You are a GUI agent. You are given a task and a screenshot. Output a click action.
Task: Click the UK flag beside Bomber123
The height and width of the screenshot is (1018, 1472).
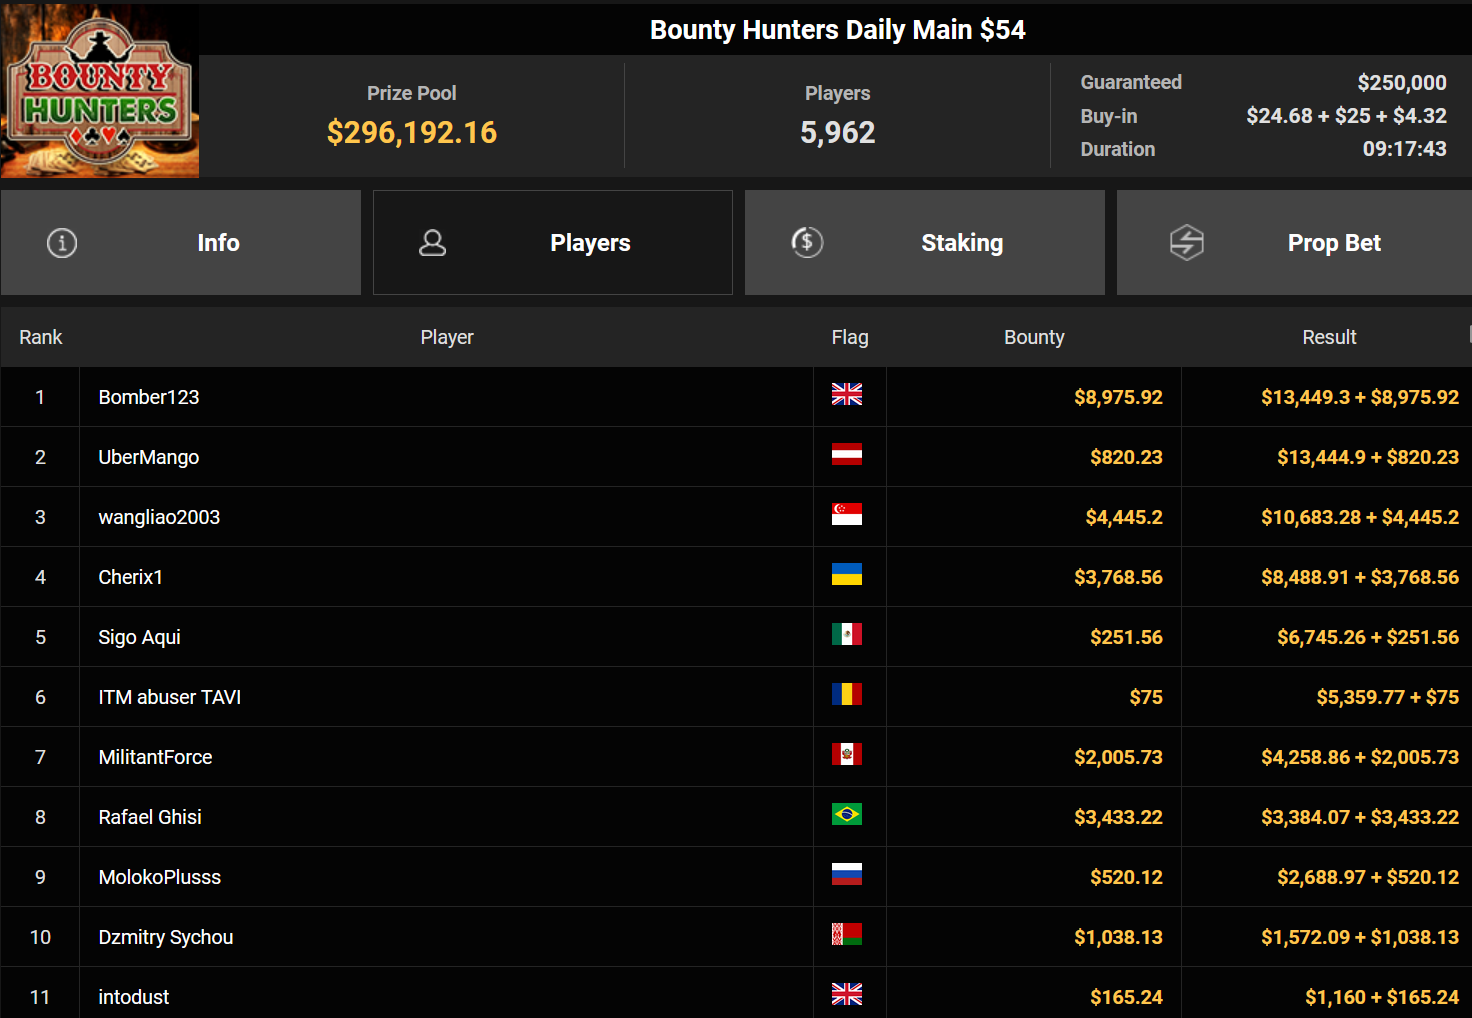(x=846, y=395)
